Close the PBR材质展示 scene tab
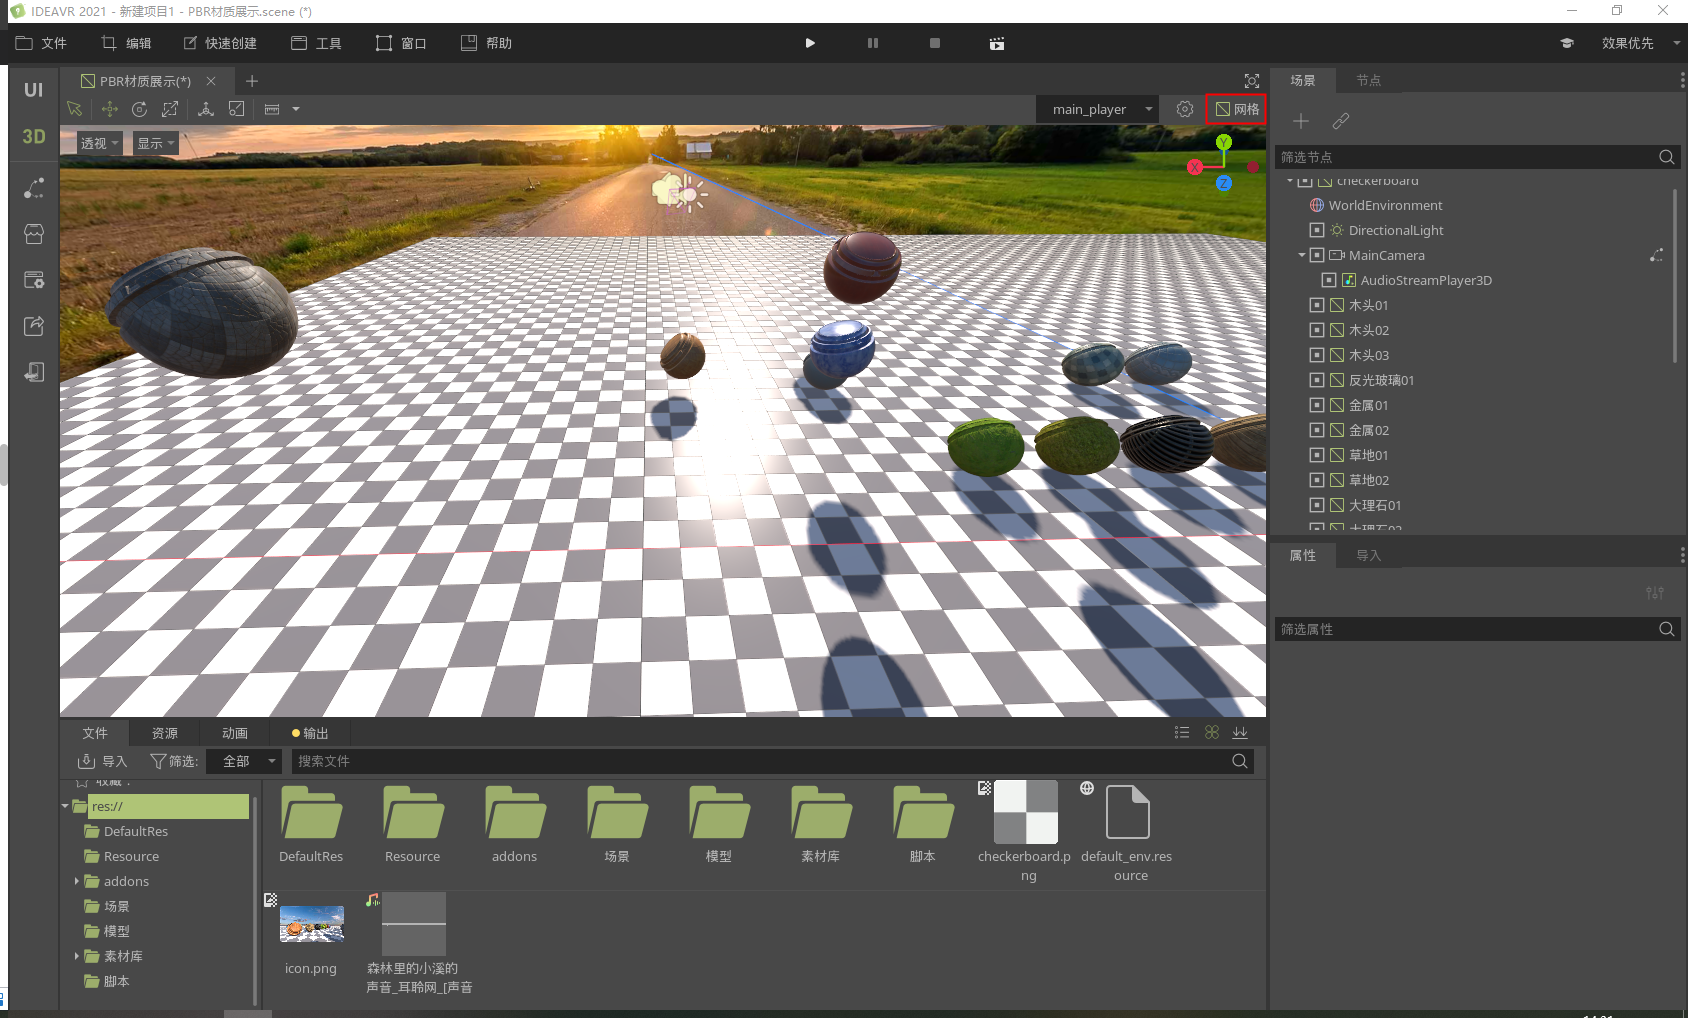 pyautogui.click(x=211, y=81)
